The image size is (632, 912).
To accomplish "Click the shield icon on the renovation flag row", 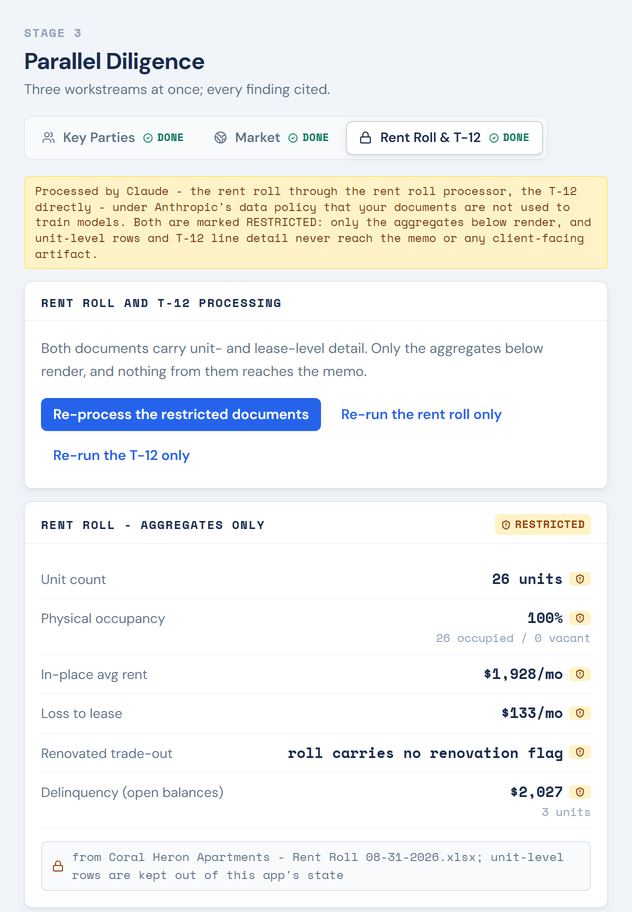I will (x=580, y=752).
